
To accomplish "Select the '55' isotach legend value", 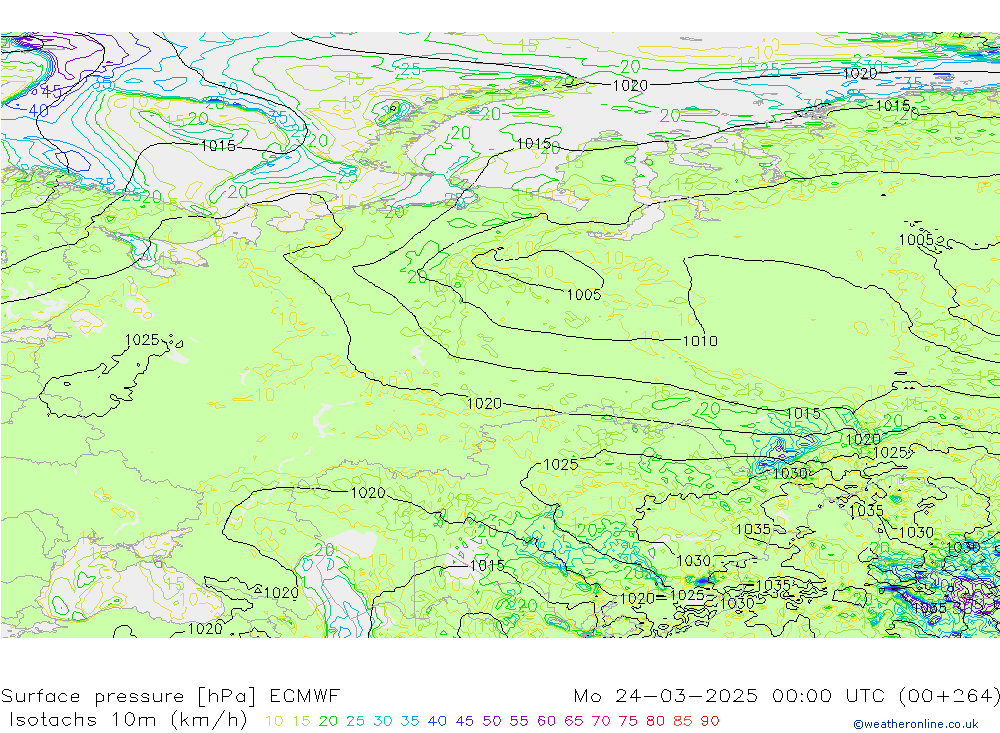I will tap(519, 721).
